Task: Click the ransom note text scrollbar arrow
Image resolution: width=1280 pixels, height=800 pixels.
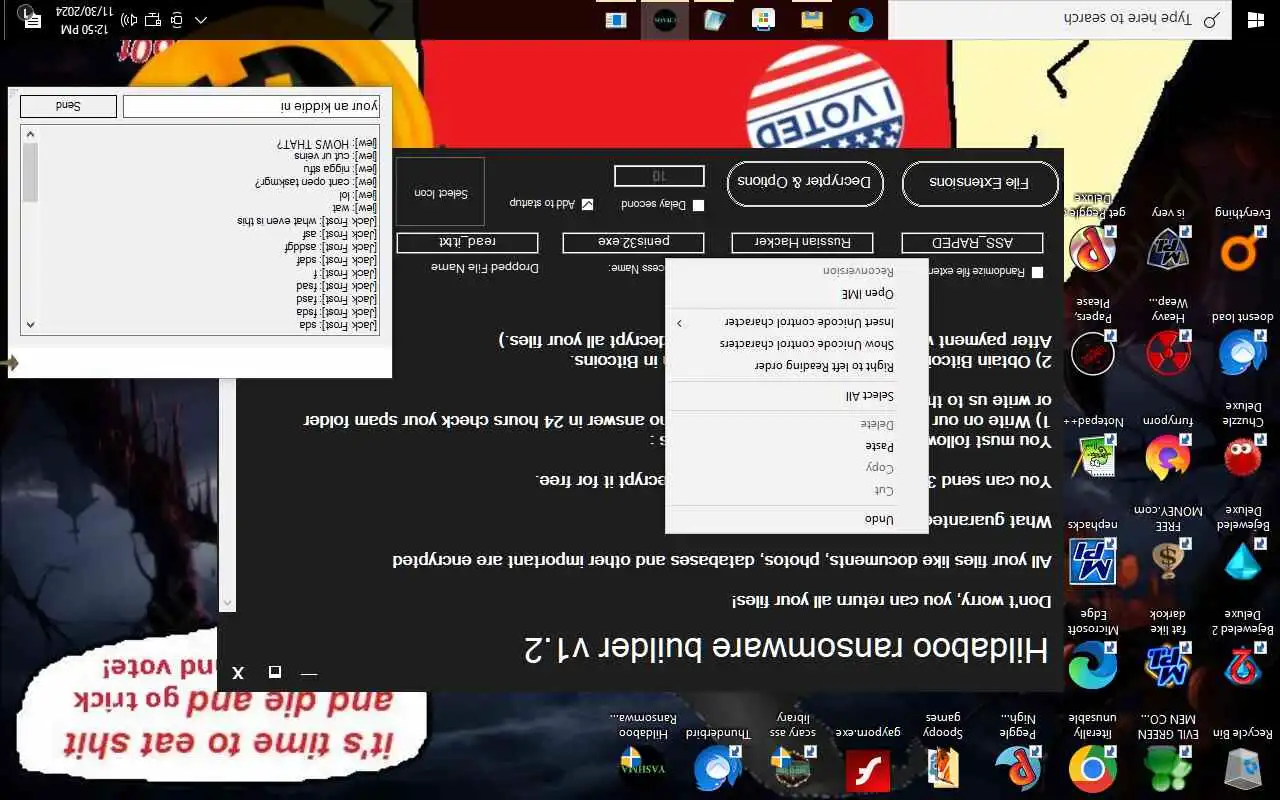Action: click(x=227, y=602)
